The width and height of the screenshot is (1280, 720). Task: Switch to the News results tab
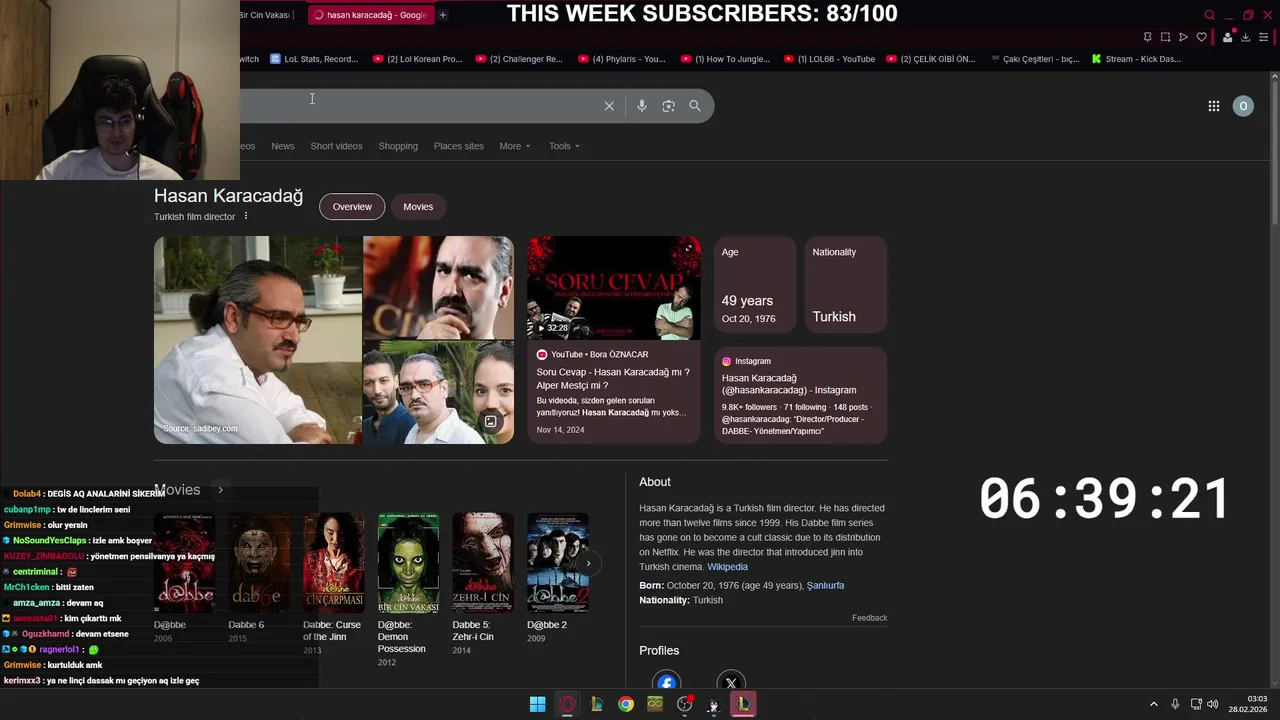(x=283, y=146)
